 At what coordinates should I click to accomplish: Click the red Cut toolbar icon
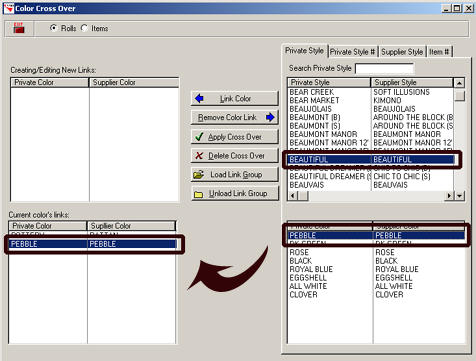[19, 28]
